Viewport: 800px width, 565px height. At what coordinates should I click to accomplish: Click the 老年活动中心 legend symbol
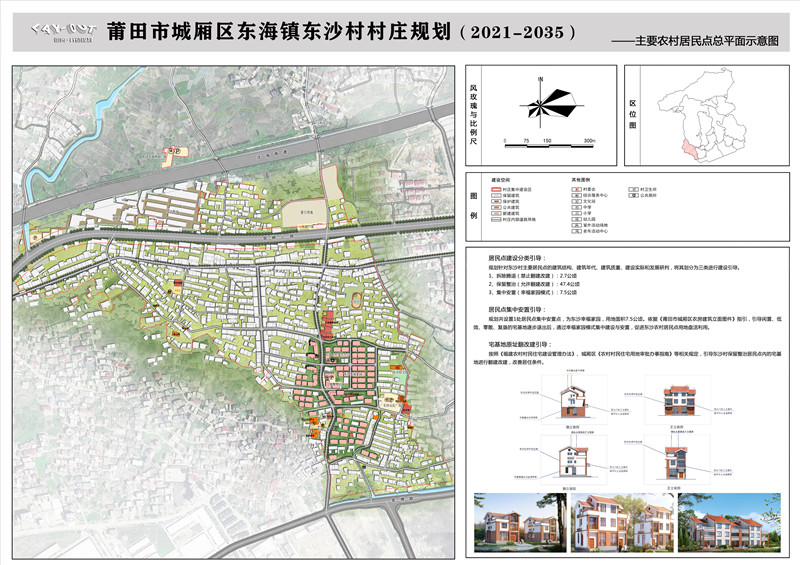click(576, 231)
